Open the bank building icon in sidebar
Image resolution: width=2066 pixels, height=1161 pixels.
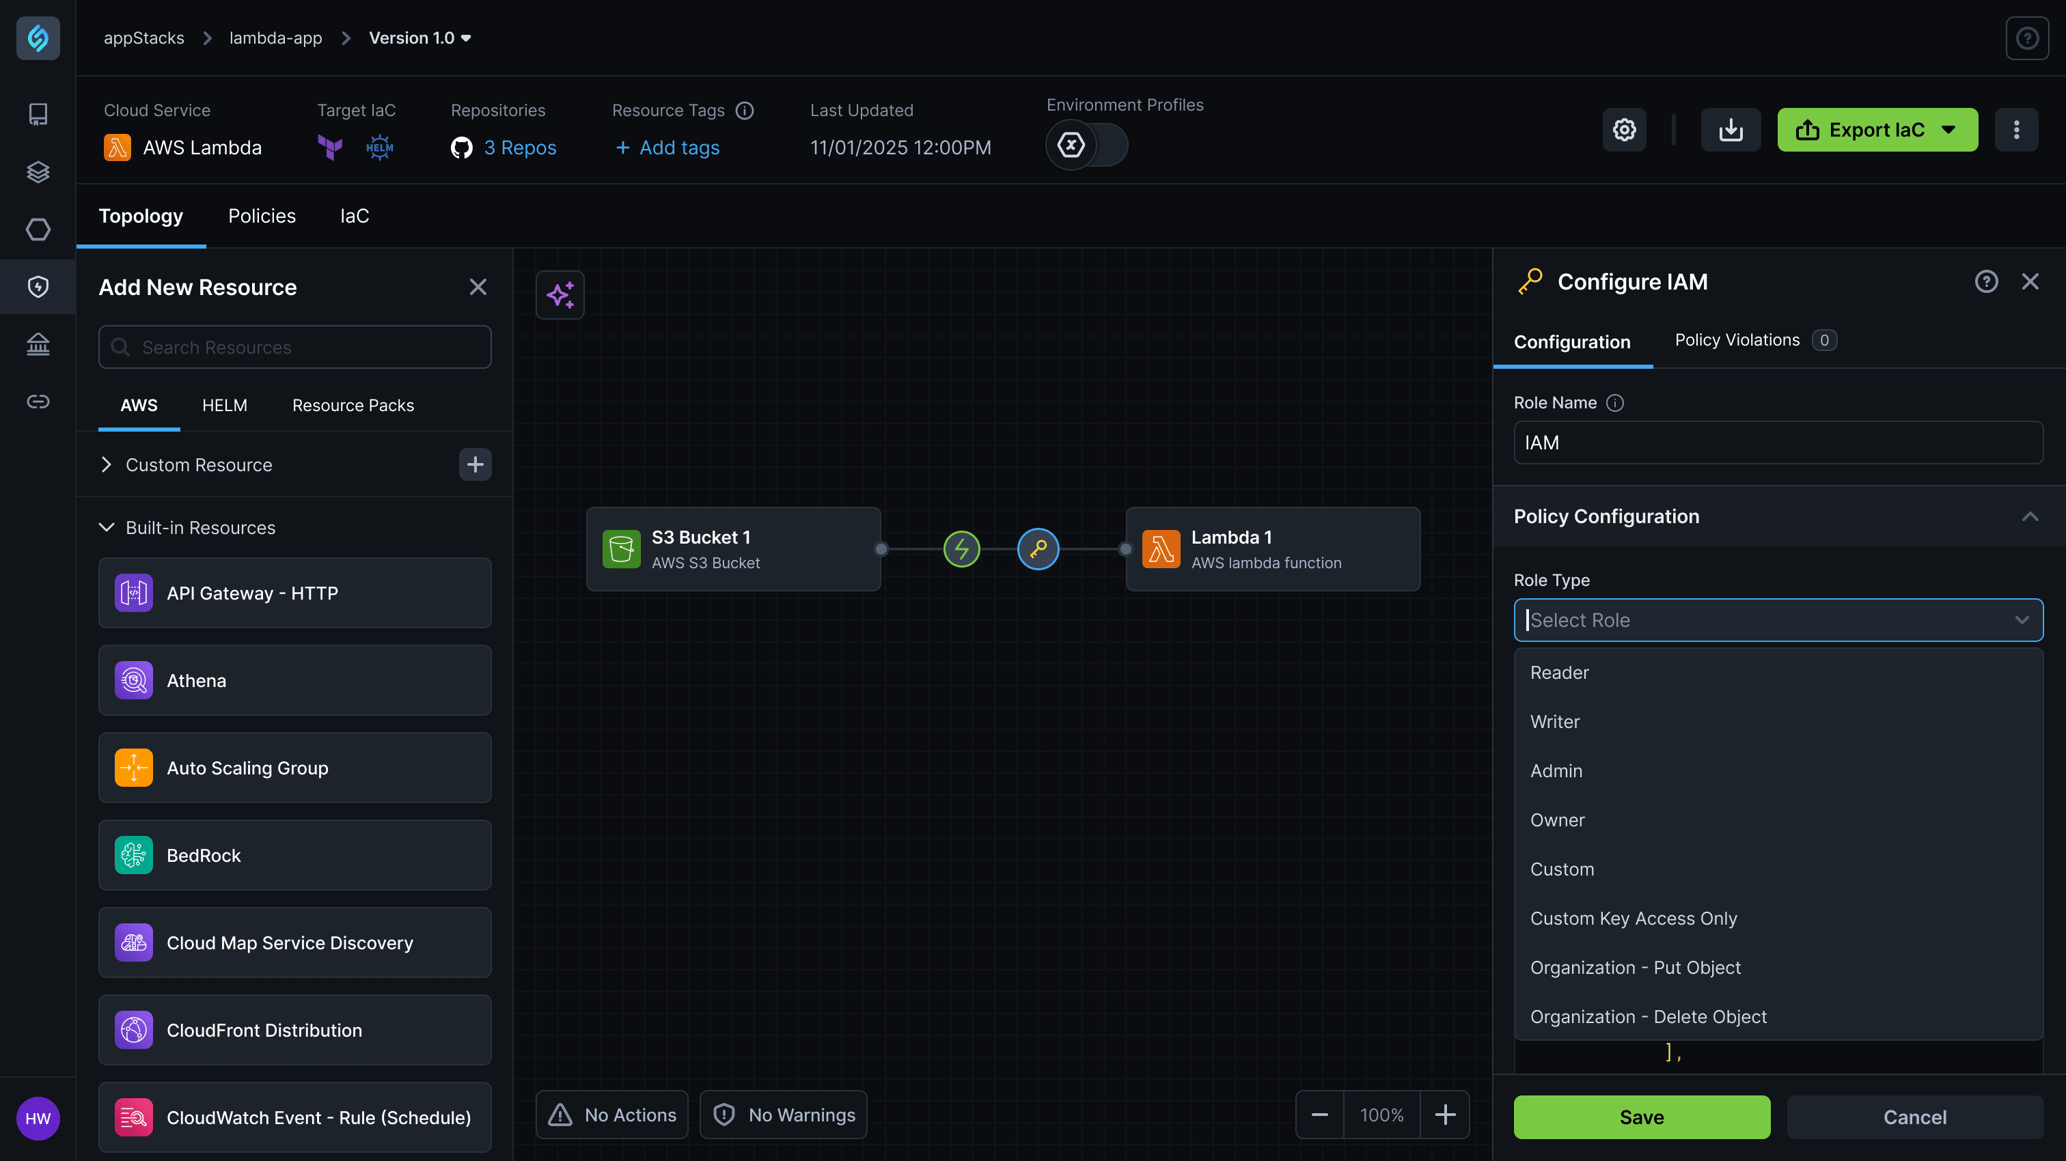pos(38,344)
